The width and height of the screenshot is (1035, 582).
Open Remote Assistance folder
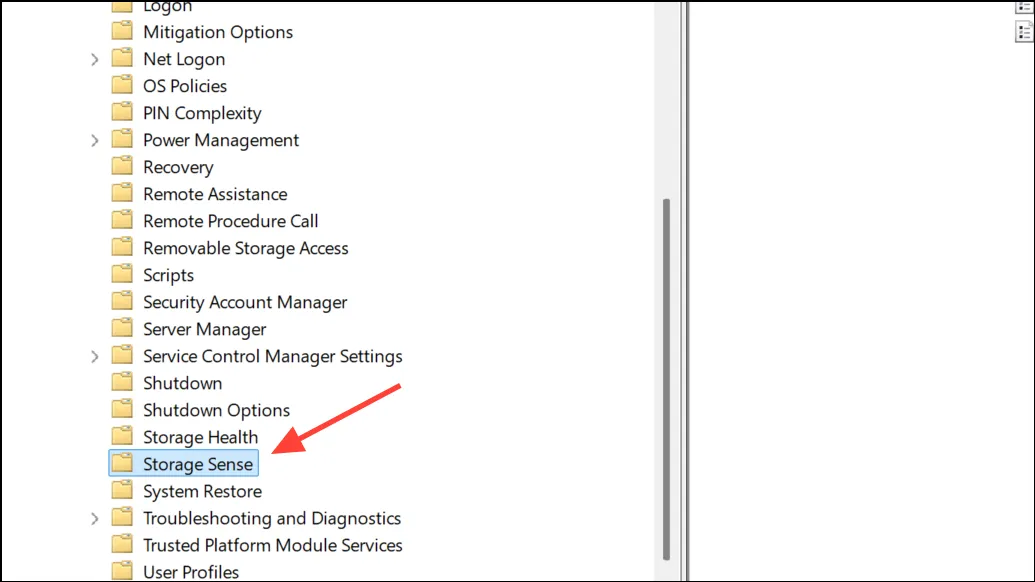pyautogui.click(x=215, y=194)
